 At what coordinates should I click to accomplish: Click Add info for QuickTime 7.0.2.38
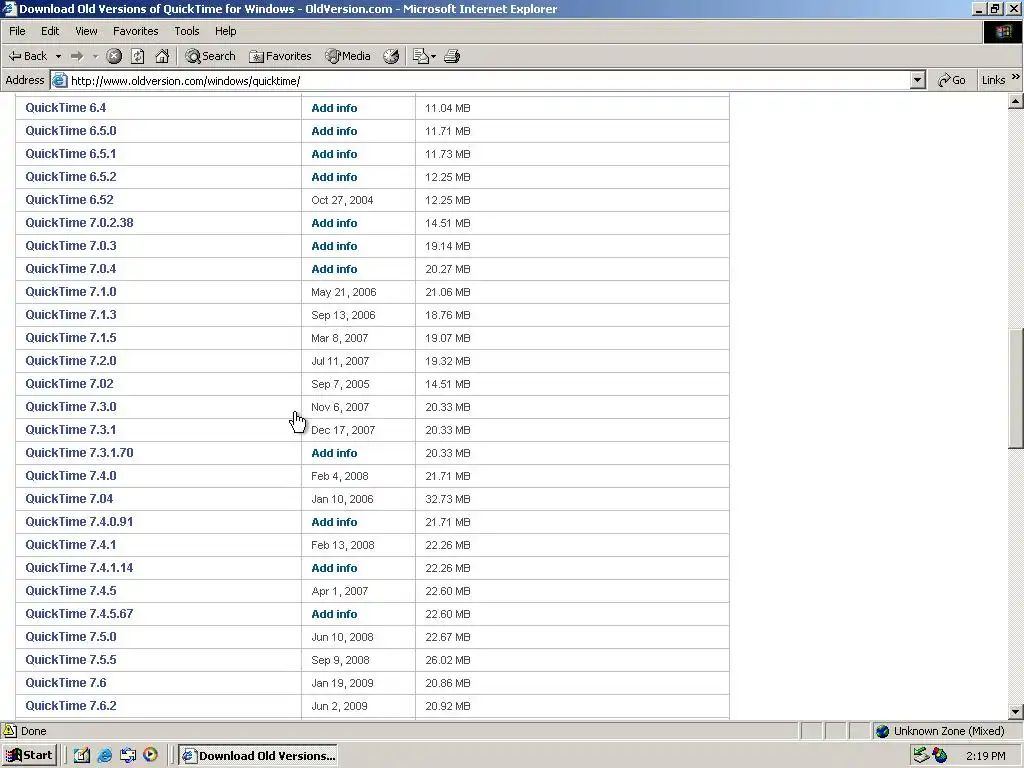[334, 223]
